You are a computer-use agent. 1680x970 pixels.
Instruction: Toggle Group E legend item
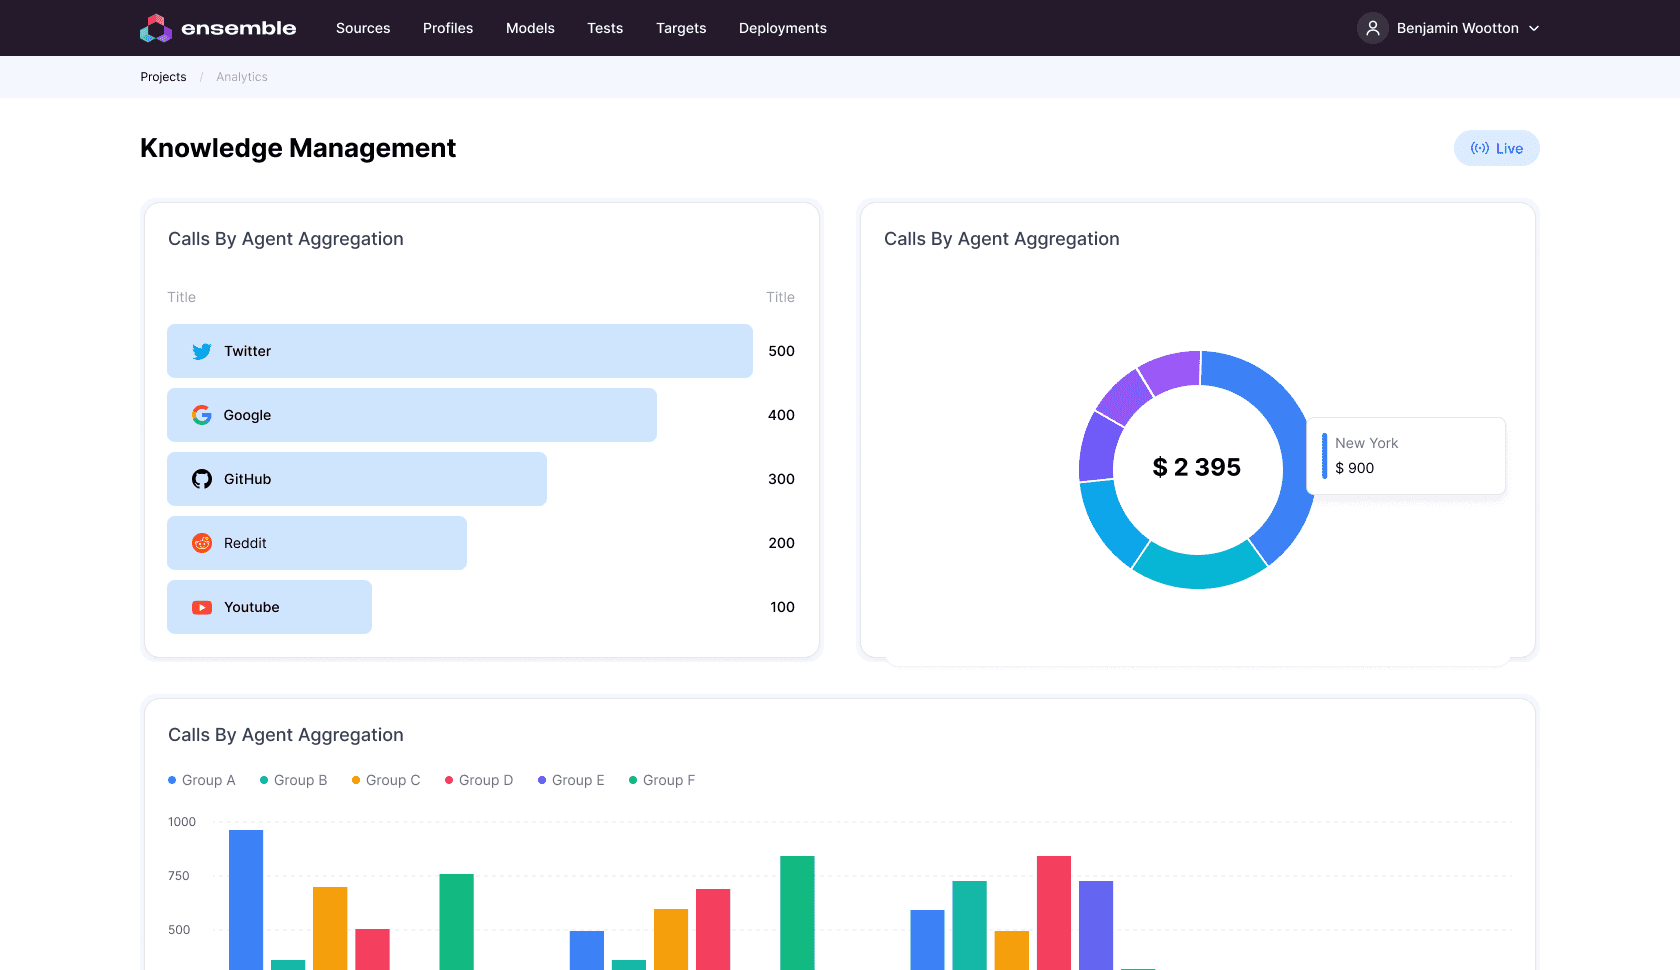pos(571,780)
